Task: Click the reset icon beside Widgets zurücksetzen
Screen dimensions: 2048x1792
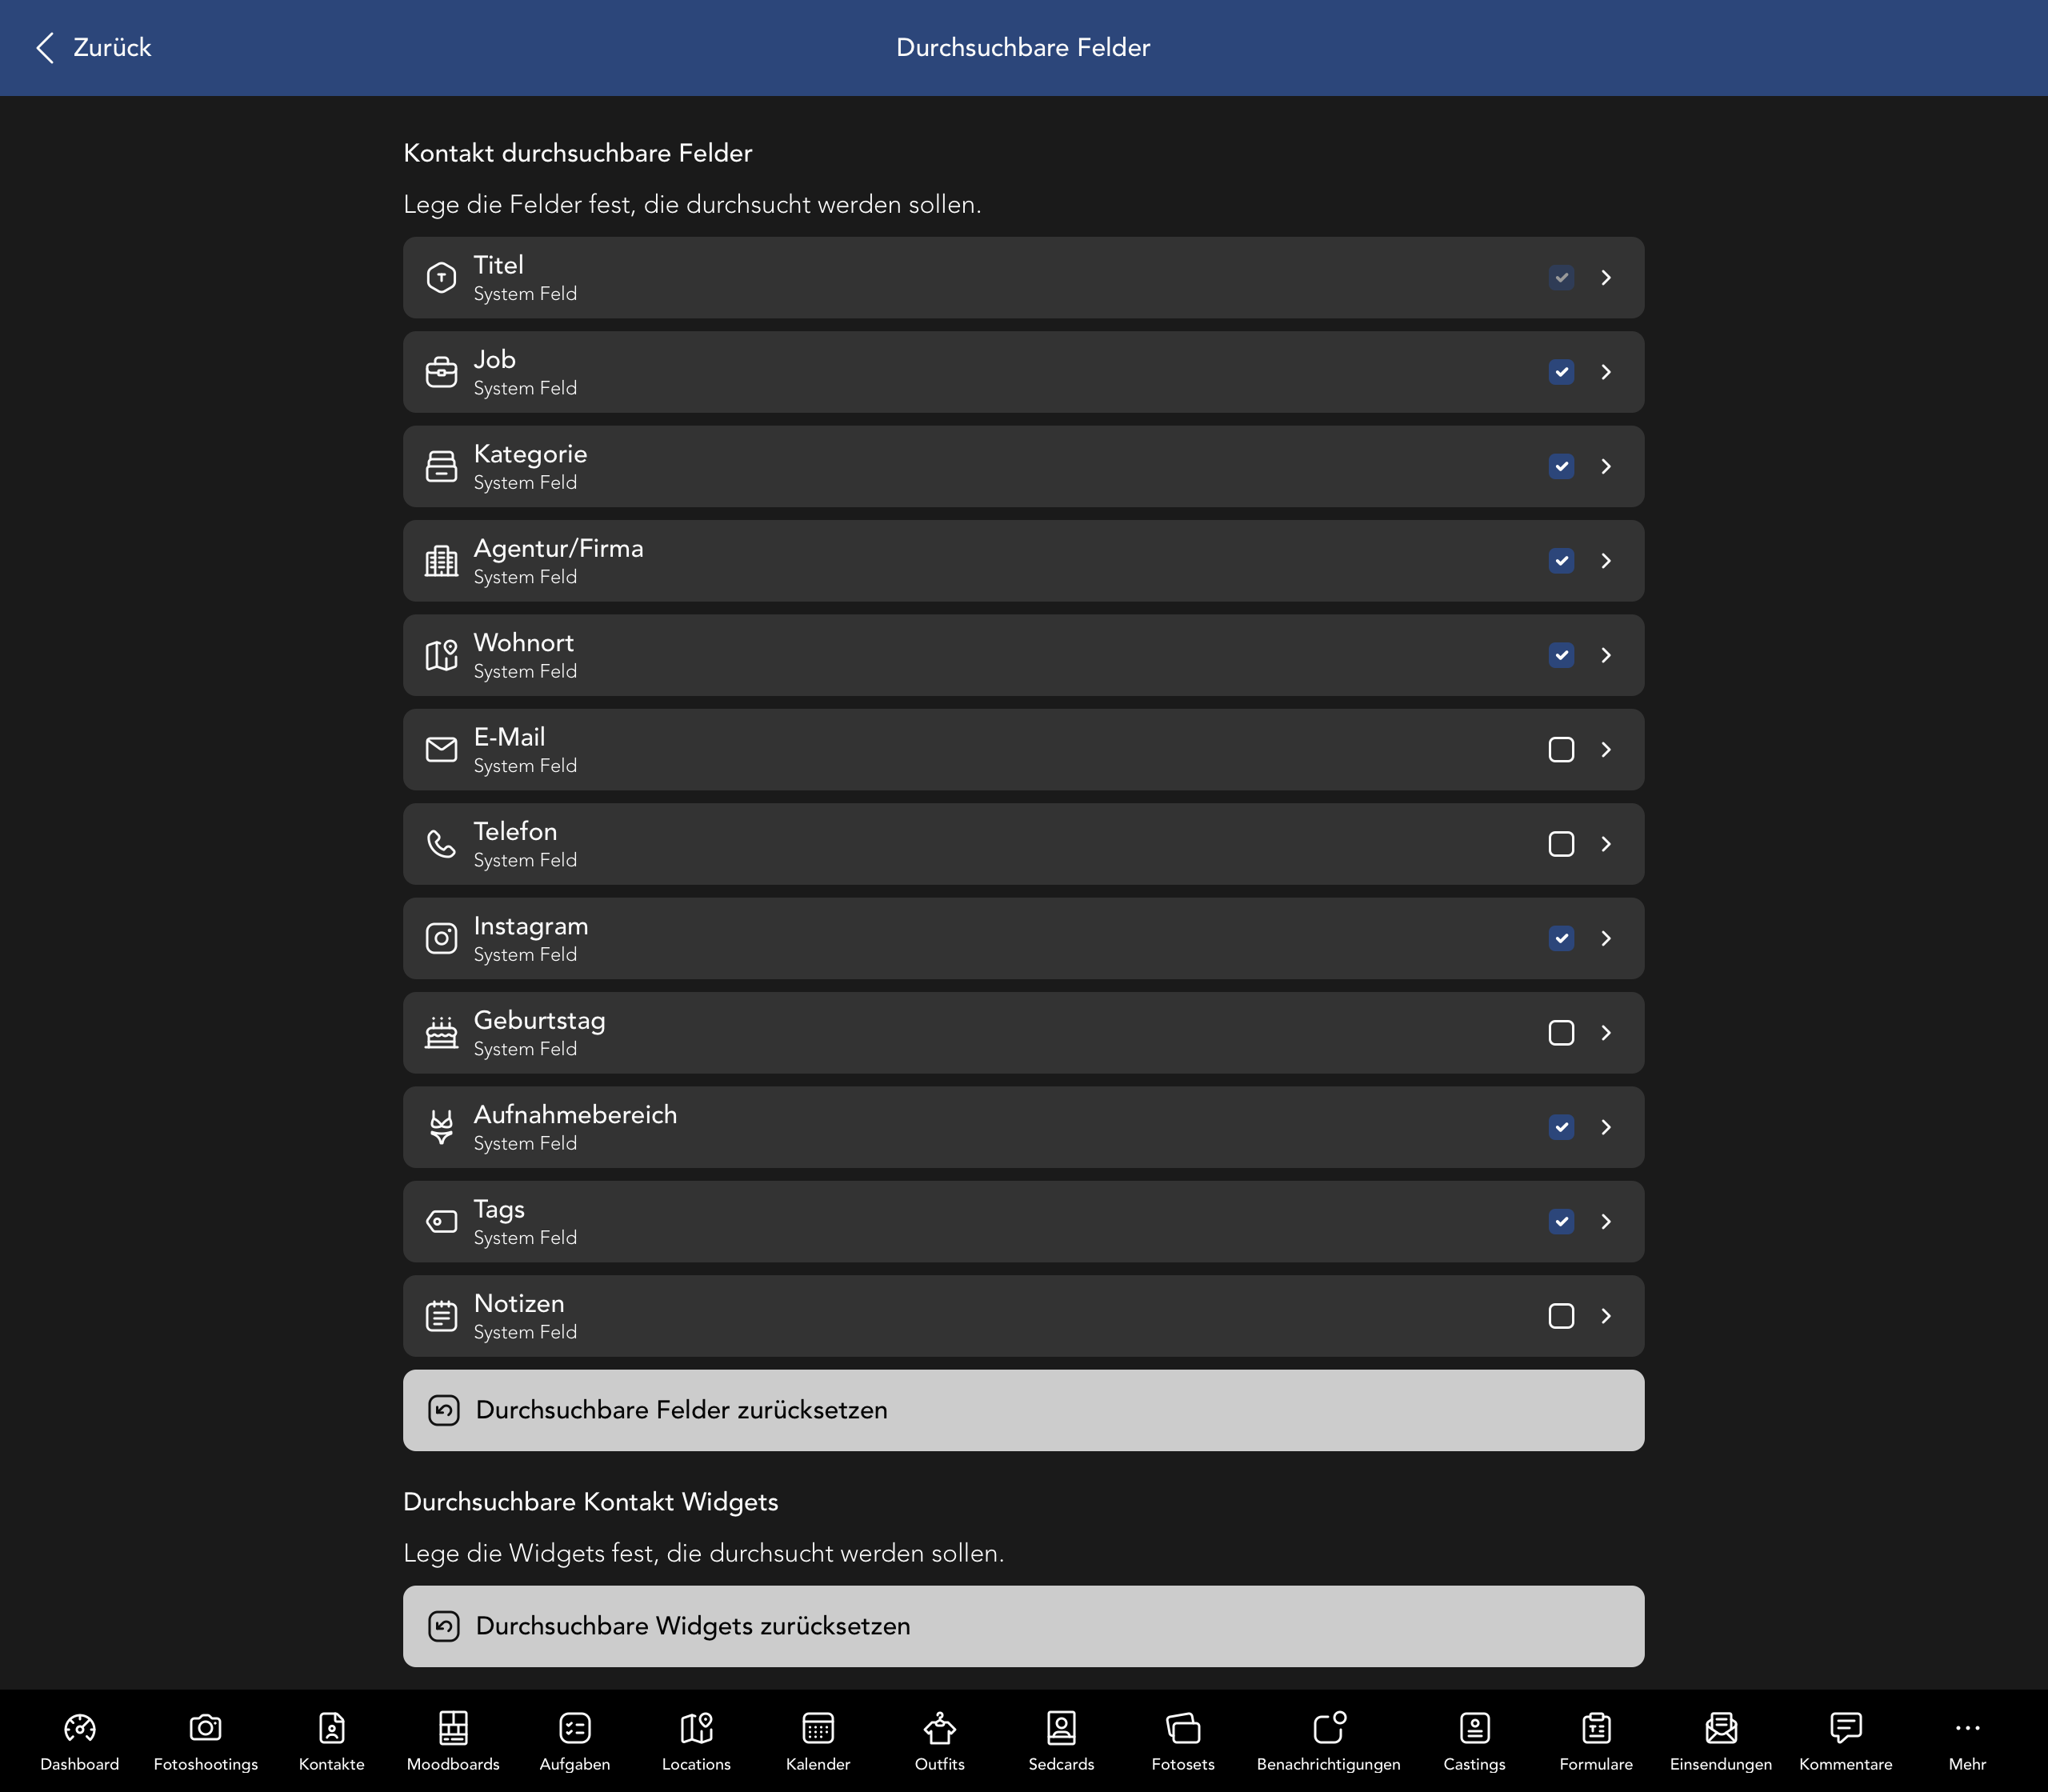Action: [444, 1626]
